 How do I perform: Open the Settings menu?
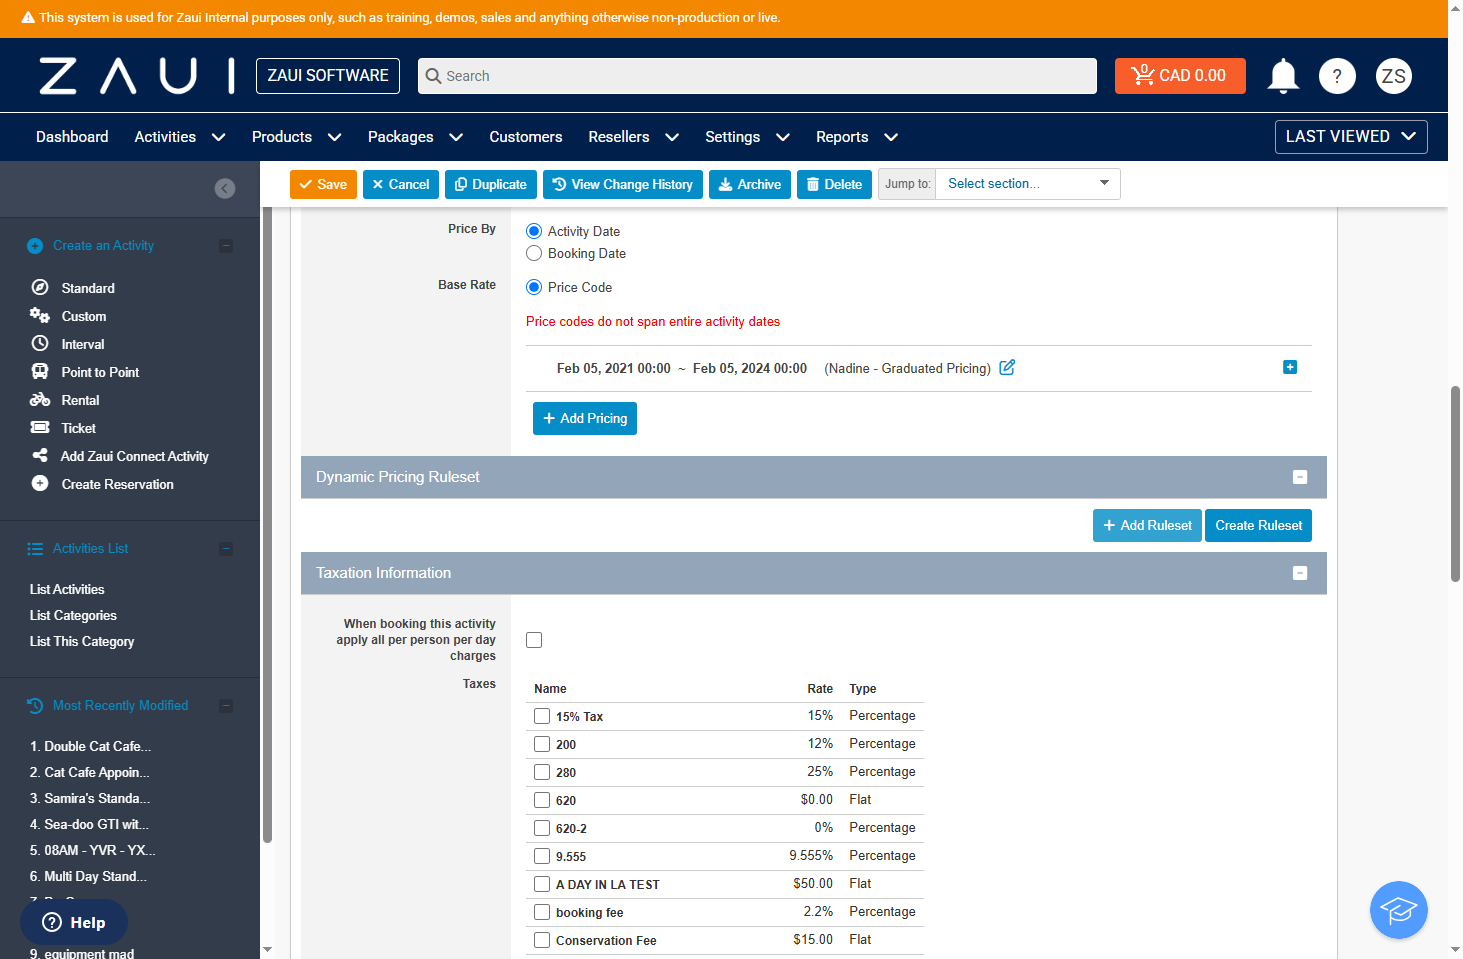(748, 137)
